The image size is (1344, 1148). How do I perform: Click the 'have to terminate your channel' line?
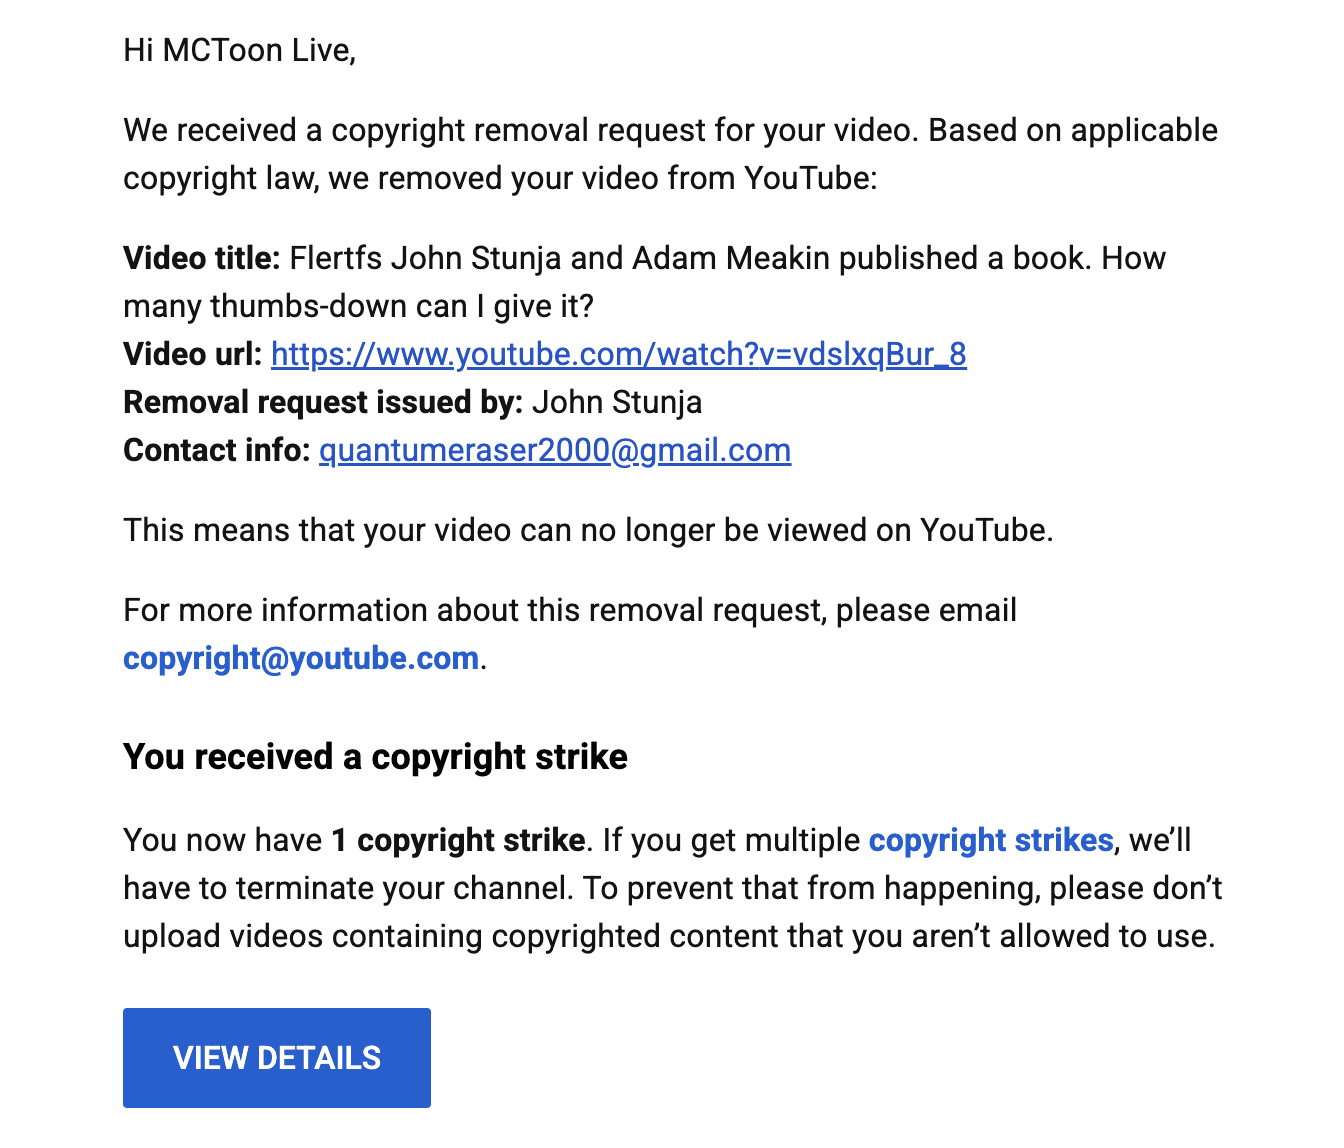click(672, 888)
